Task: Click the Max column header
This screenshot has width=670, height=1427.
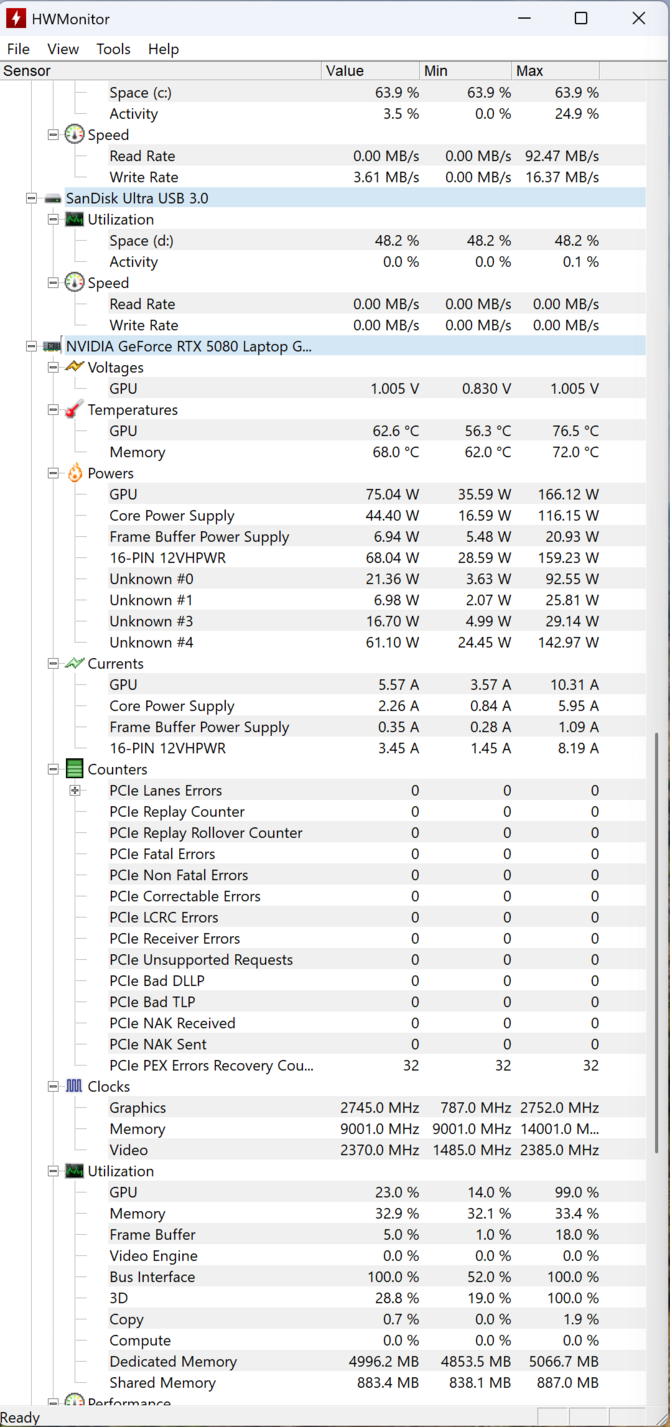Action: tap(556, 70)
